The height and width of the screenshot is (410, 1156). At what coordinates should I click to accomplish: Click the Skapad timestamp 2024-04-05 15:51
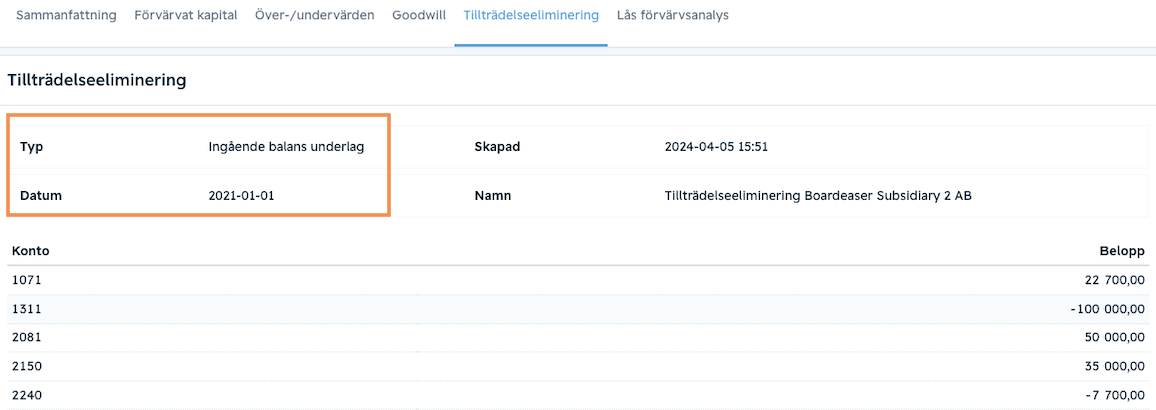click(717, 147)
